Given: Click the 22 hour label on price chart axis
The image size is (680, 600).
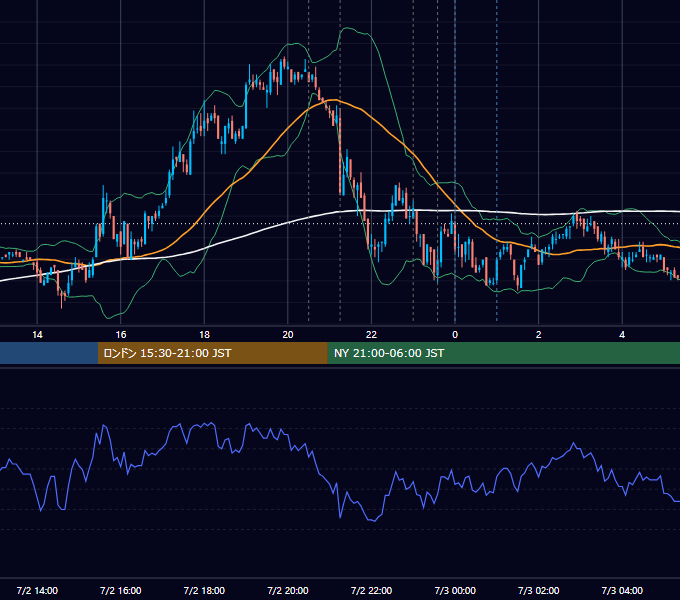Looking at the screenshot, I should tap(371, 335).
